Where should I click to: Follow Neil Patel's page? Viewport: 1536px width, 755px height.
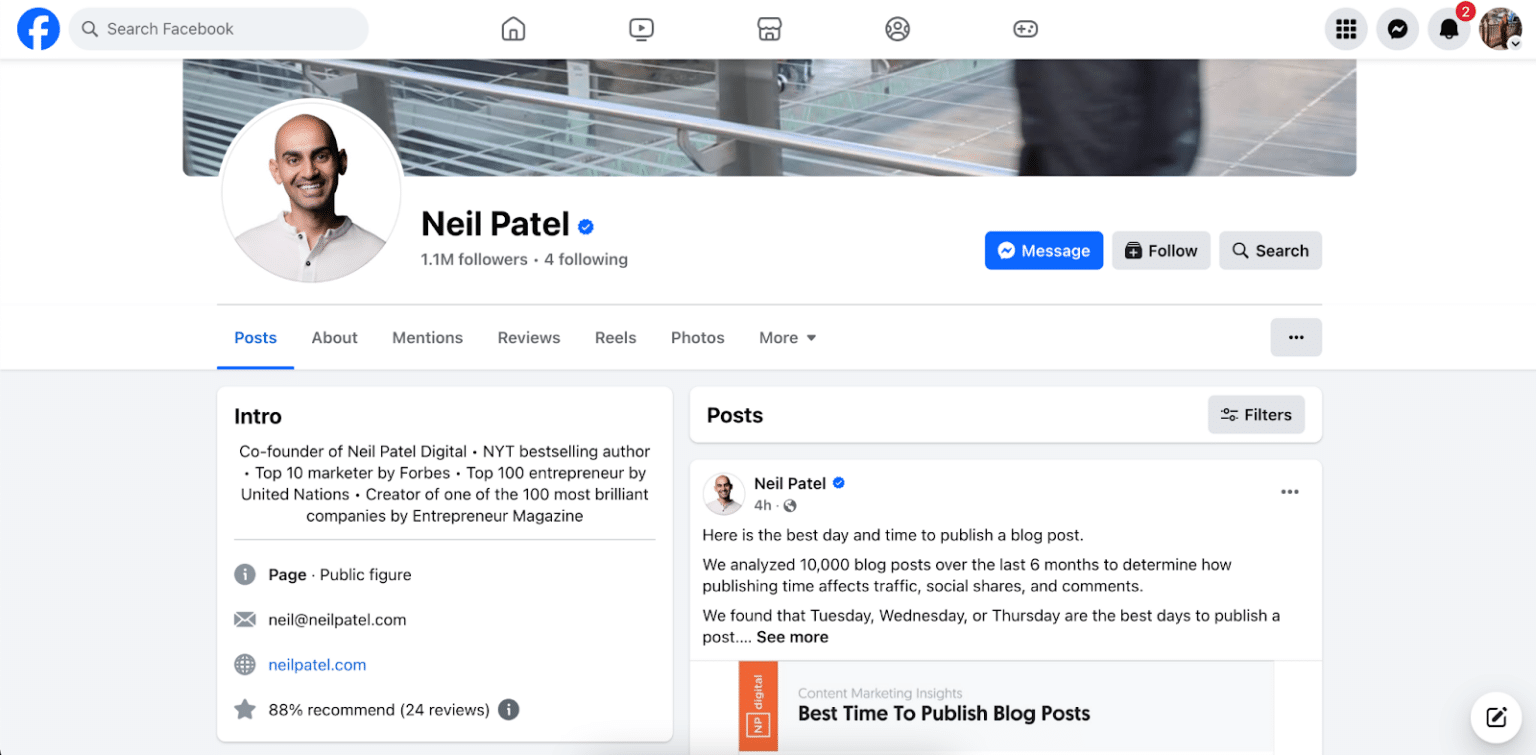click(x=1161, y=250)
